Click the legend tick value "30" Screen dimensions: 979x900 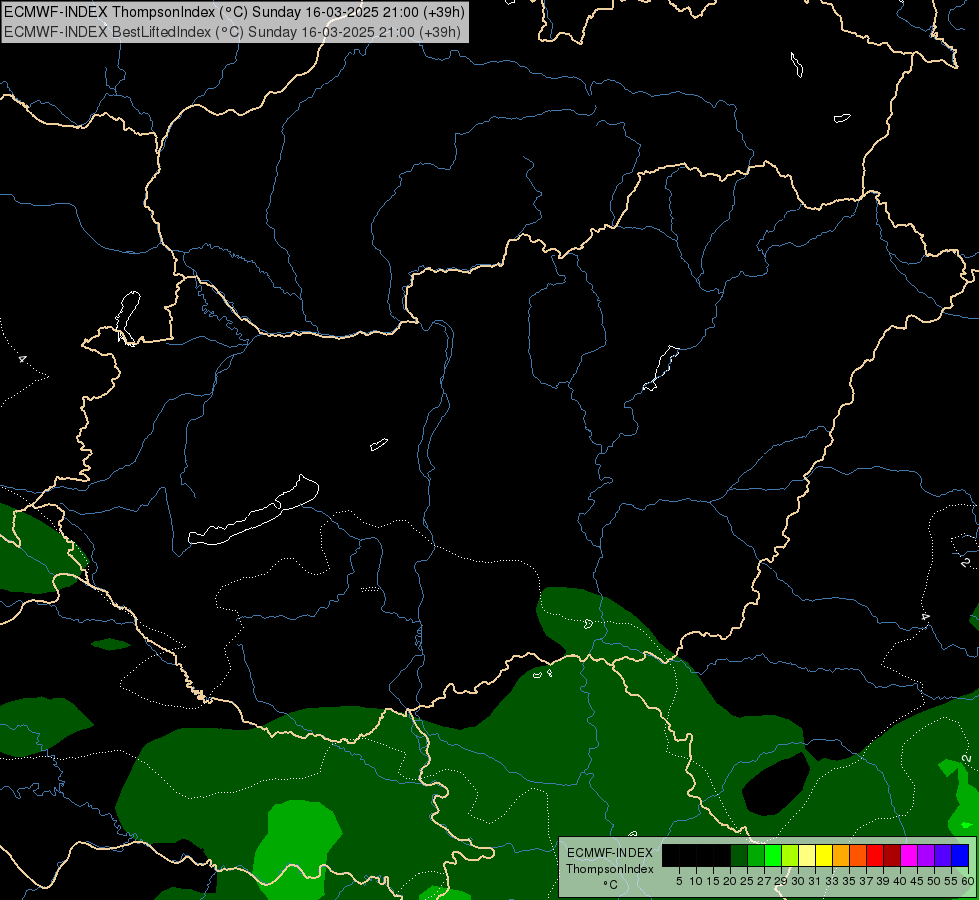click(x=798, y=881)
